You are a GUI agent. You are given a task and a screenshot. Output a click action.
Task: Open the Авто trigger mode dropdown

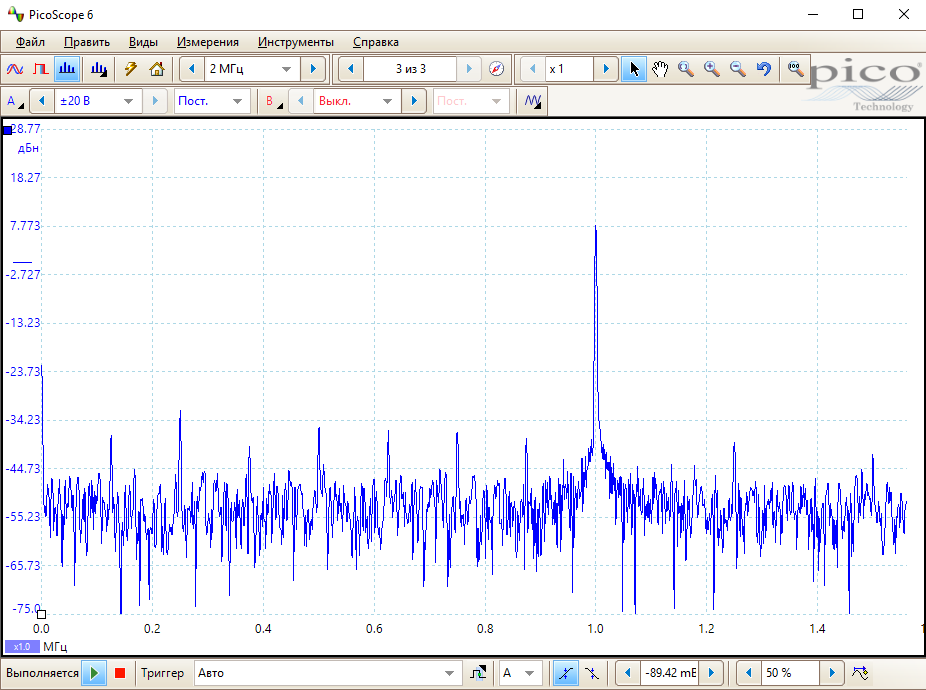[449, 673]
